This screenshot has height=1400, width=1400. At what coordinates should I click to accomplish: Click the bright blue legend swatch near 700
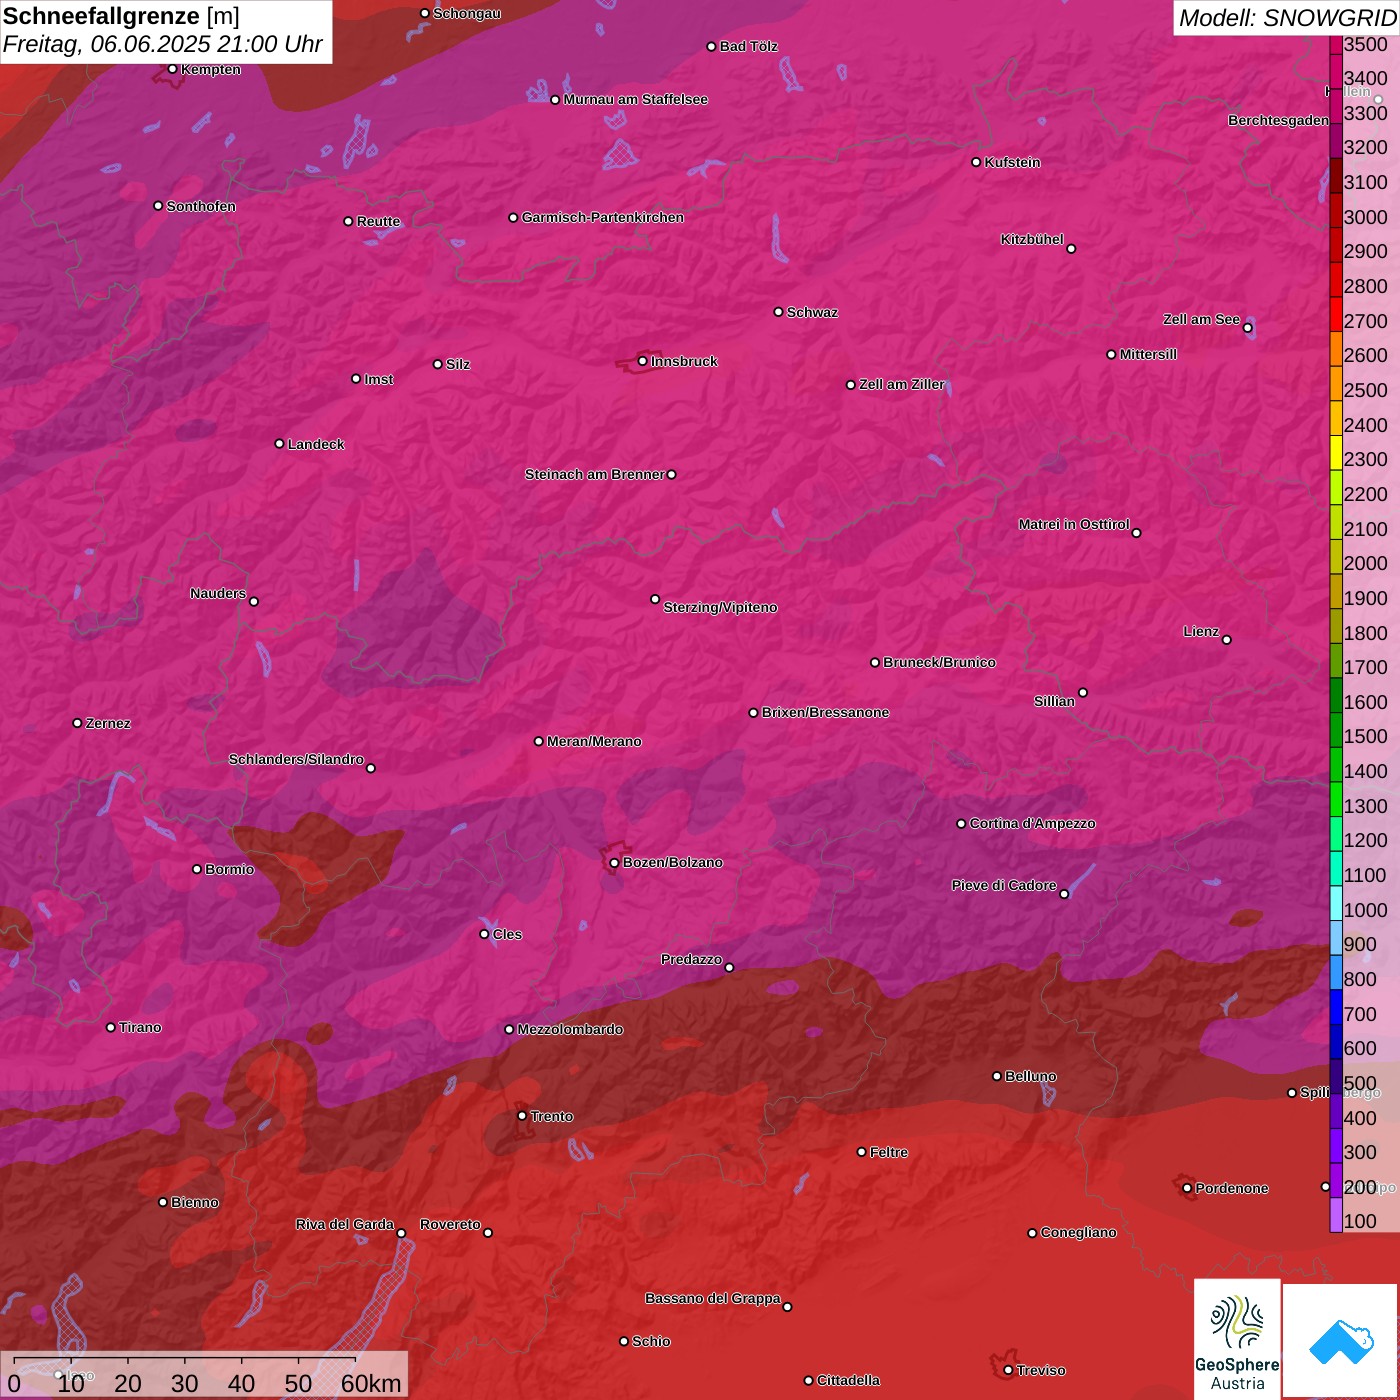pyautogui.click(x=1336, y=1007)
